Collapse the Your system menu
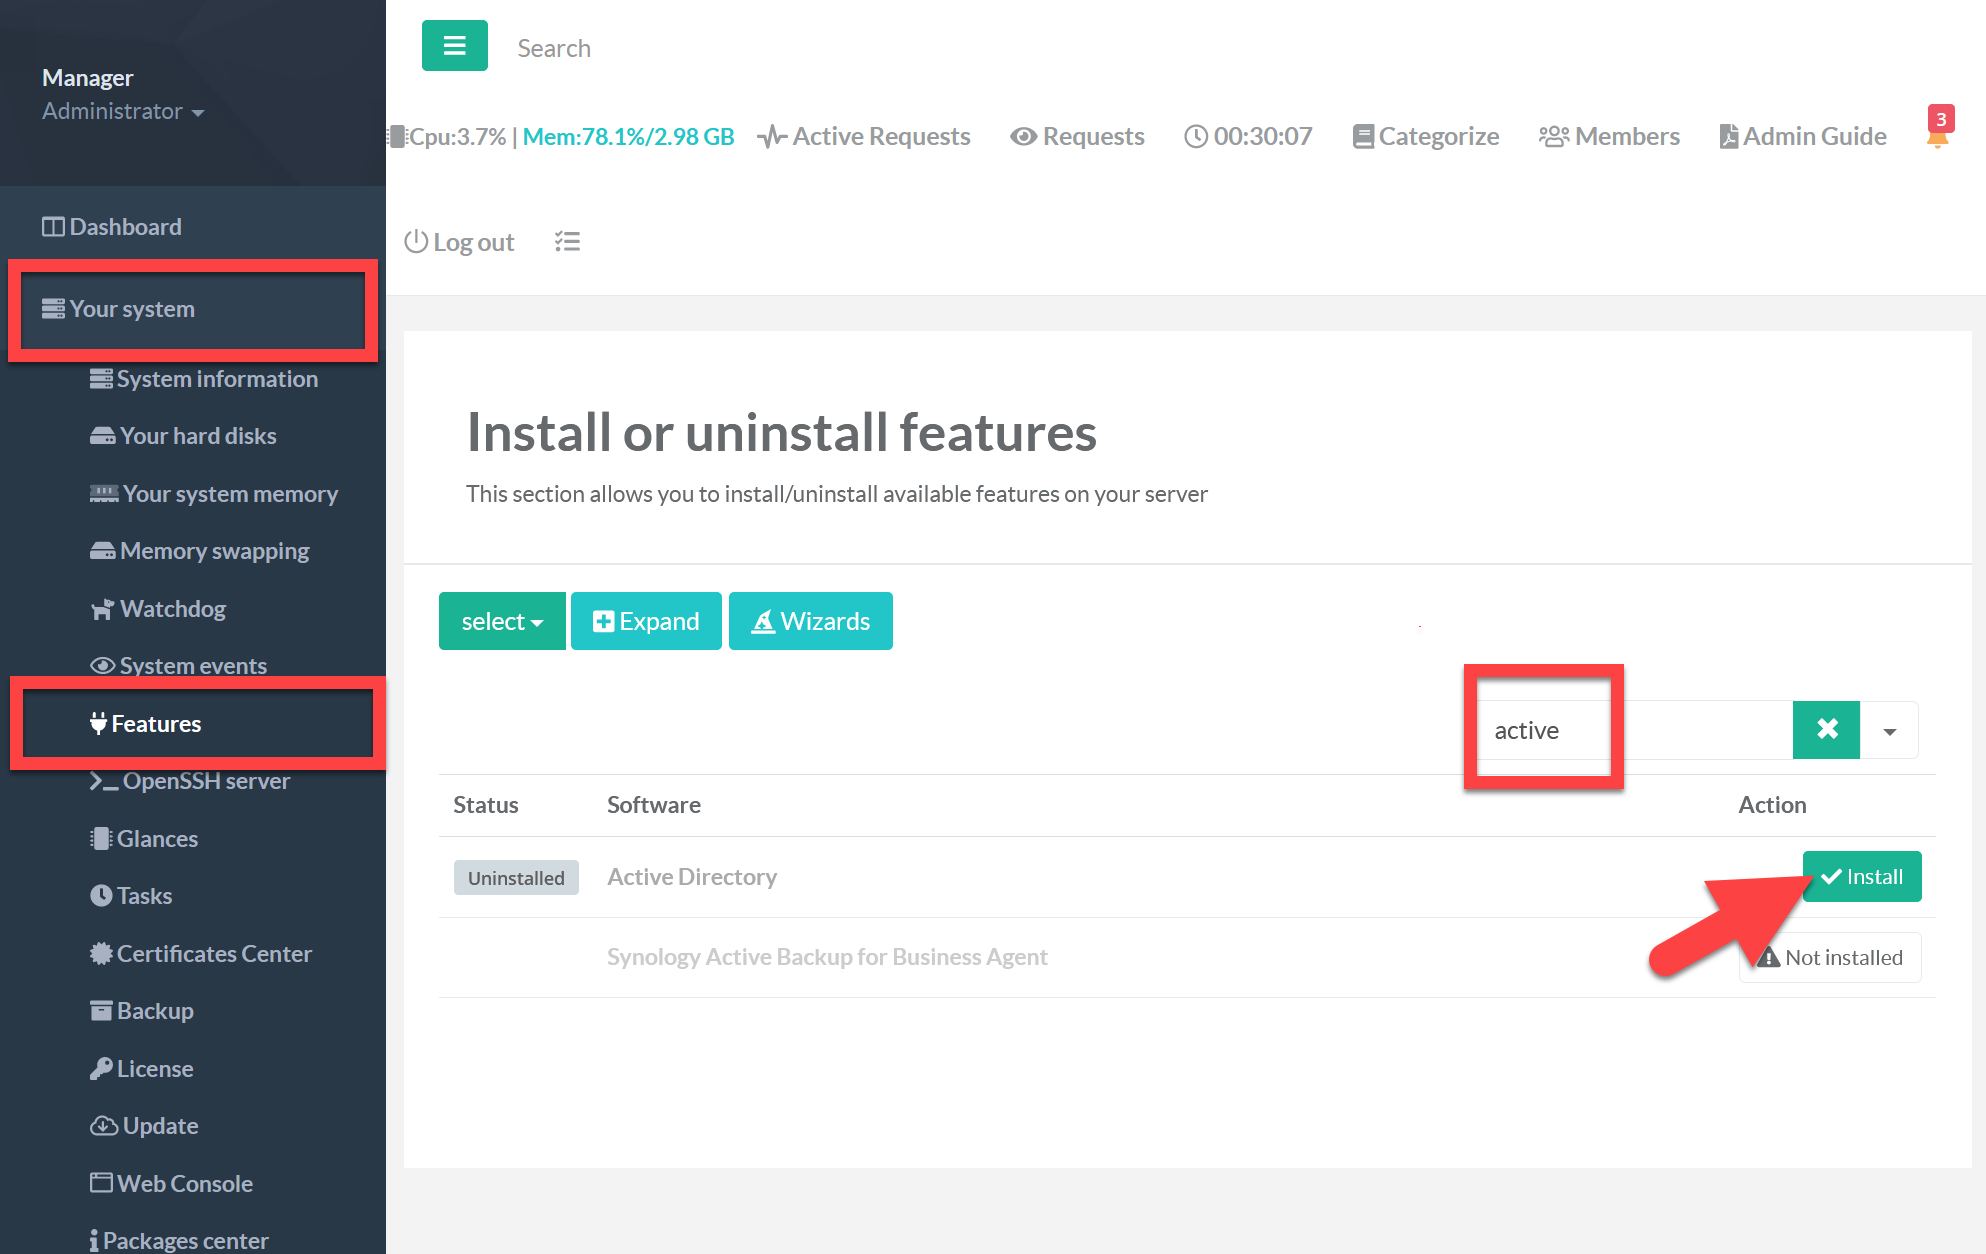 pos(132,309)
